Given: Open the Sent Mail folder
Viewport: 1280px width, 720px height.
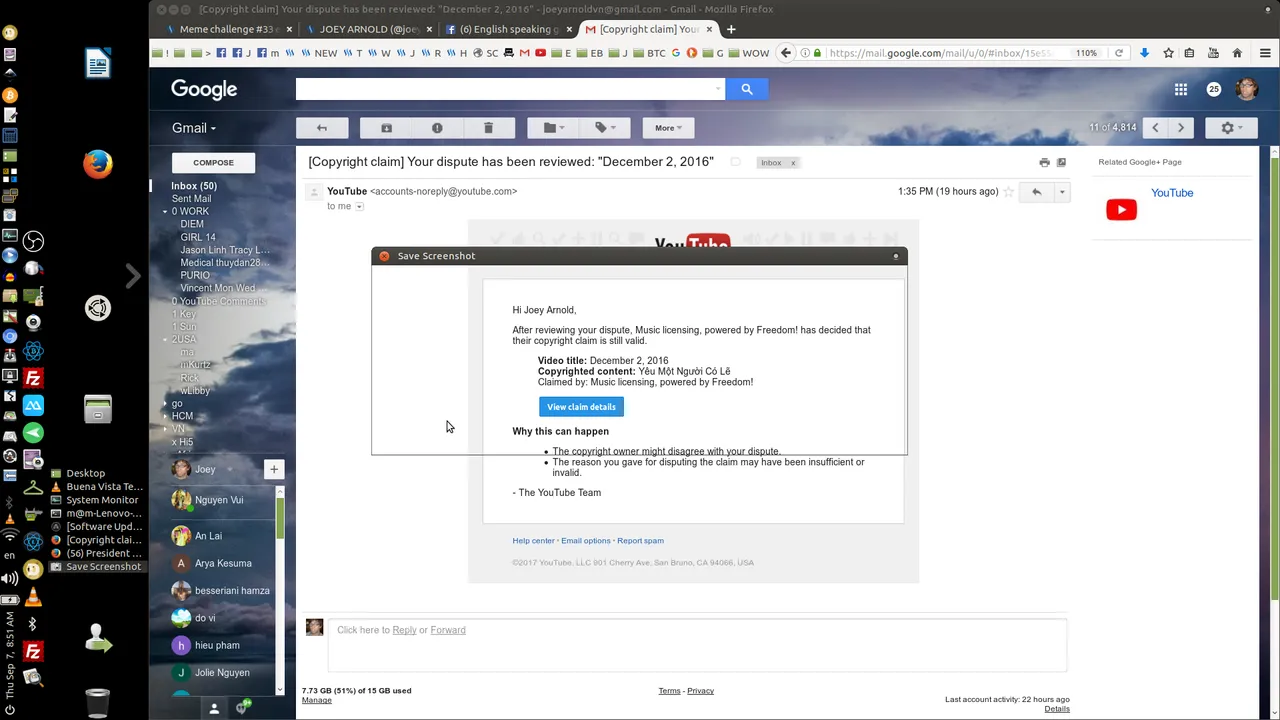Looking at the screenshot, I should point(191,199).
